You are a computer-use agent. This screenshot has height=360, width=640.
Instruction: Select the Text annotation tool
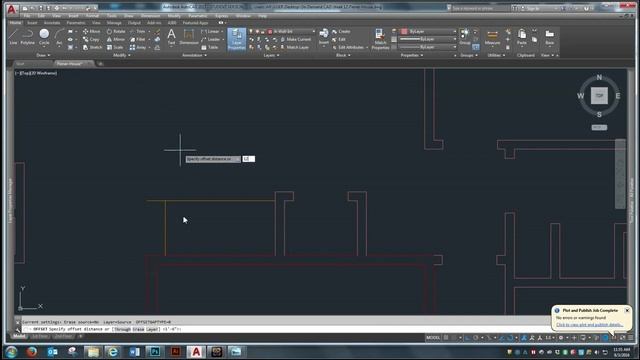(171, 37)
